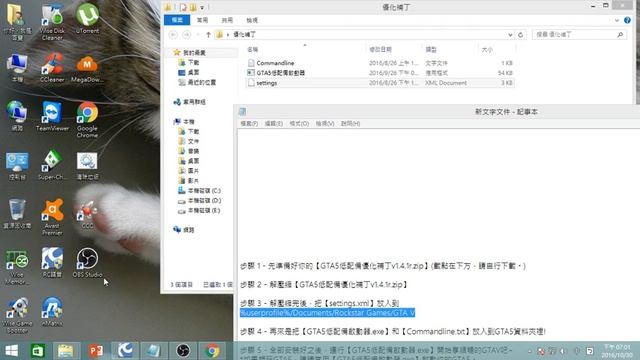This screenshot has height=360, width=640.
Task: Expand the Explorer ribbon with the chevron
Action: [617, 20]
